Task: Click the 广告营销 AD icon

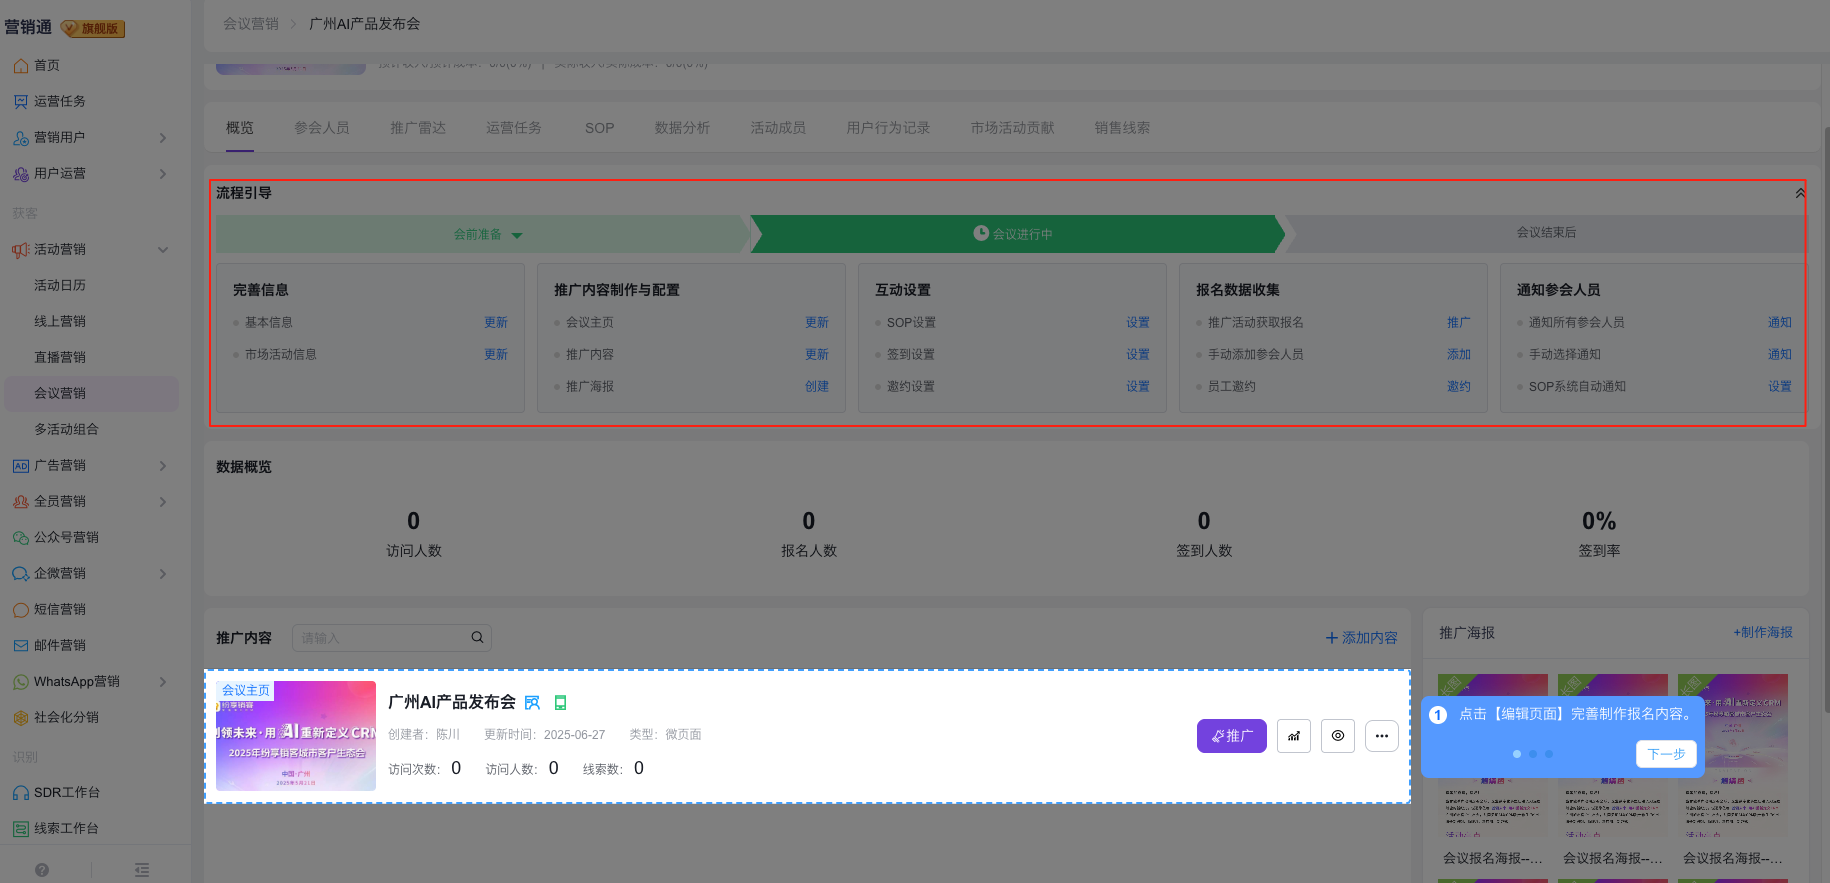Action: tap(20, 466)
